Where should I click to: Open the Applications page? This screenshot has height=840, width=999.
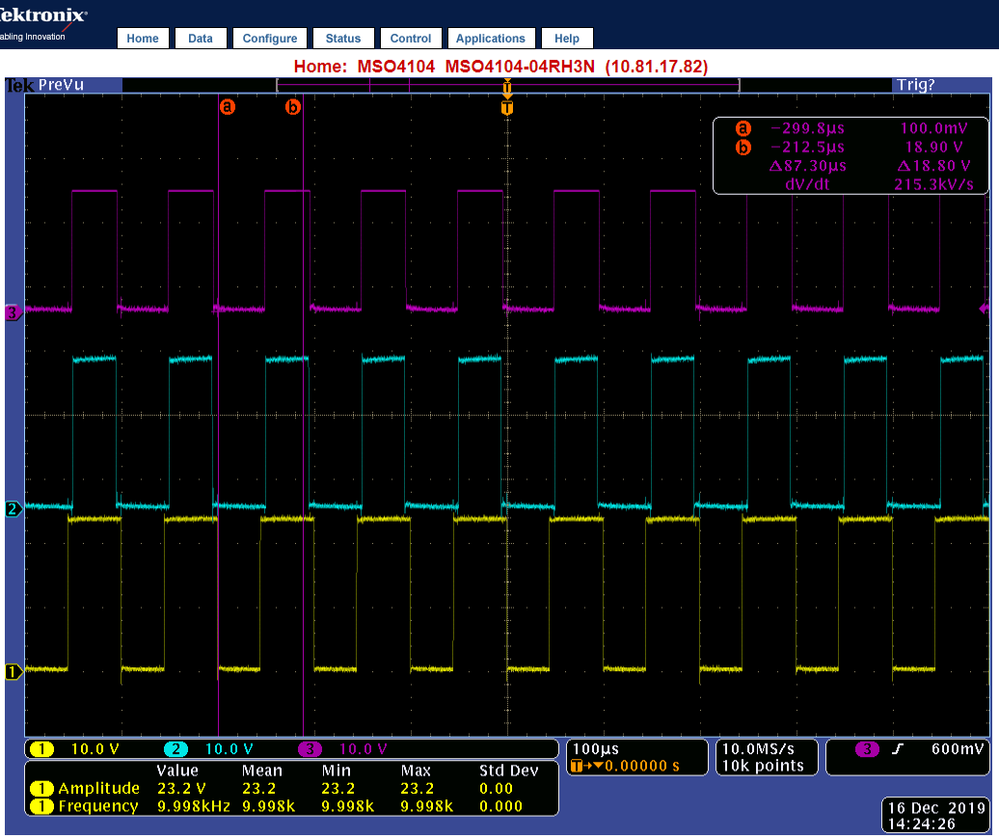490,38
